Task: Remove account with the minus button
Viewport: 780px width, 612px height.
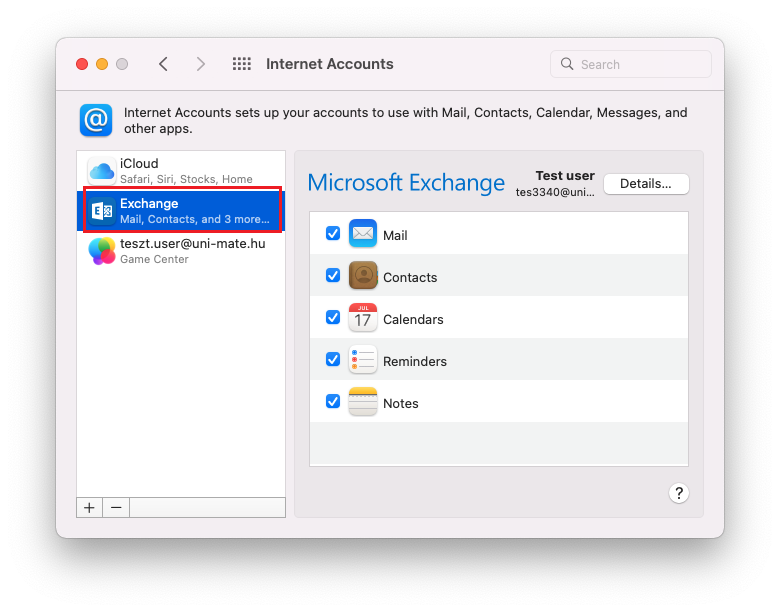Action: pos(116,508)
